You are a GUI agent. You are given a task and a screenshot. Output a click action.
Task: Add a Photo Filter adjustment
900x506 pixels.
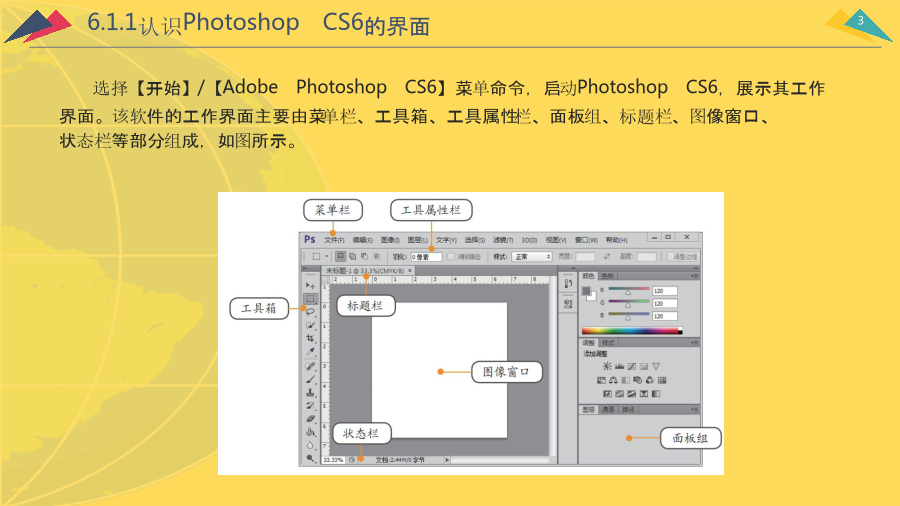click(x=638, y=380)
